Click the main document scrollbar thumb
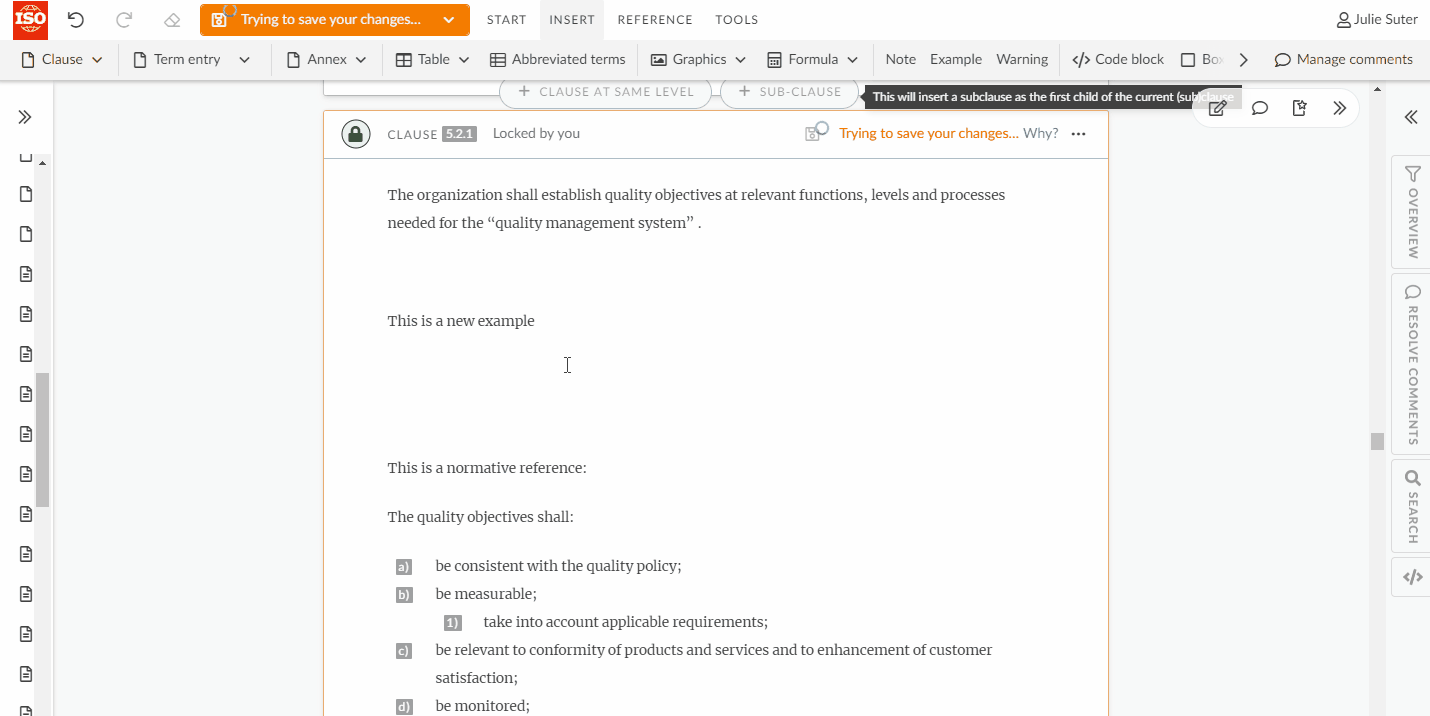Viewport: 1430px width, 716px height. (1377, 441)
